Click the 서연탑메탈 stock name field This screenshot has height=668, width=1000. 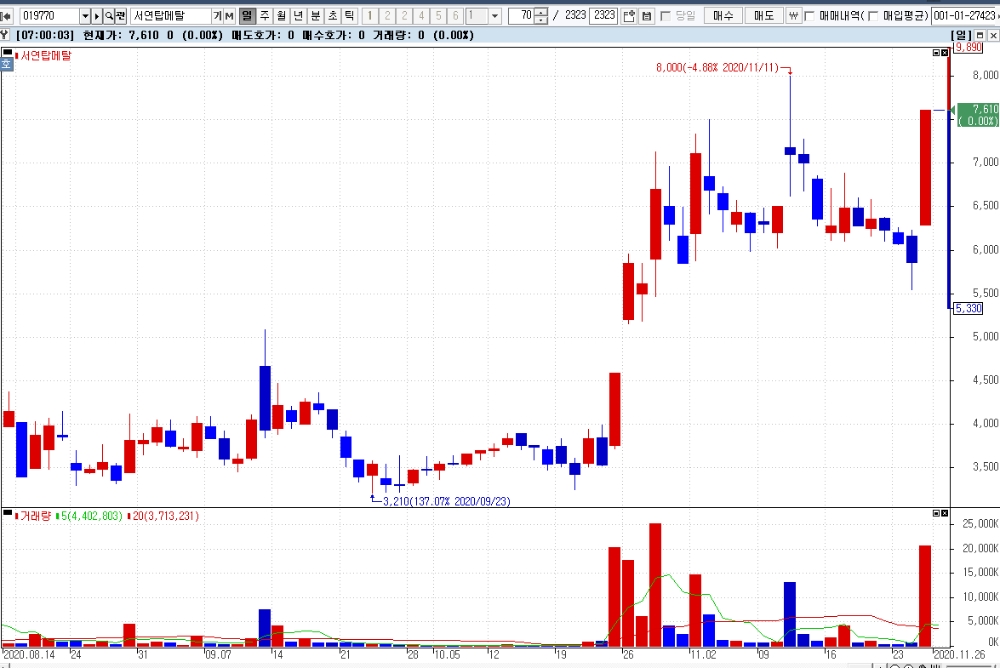171,16
